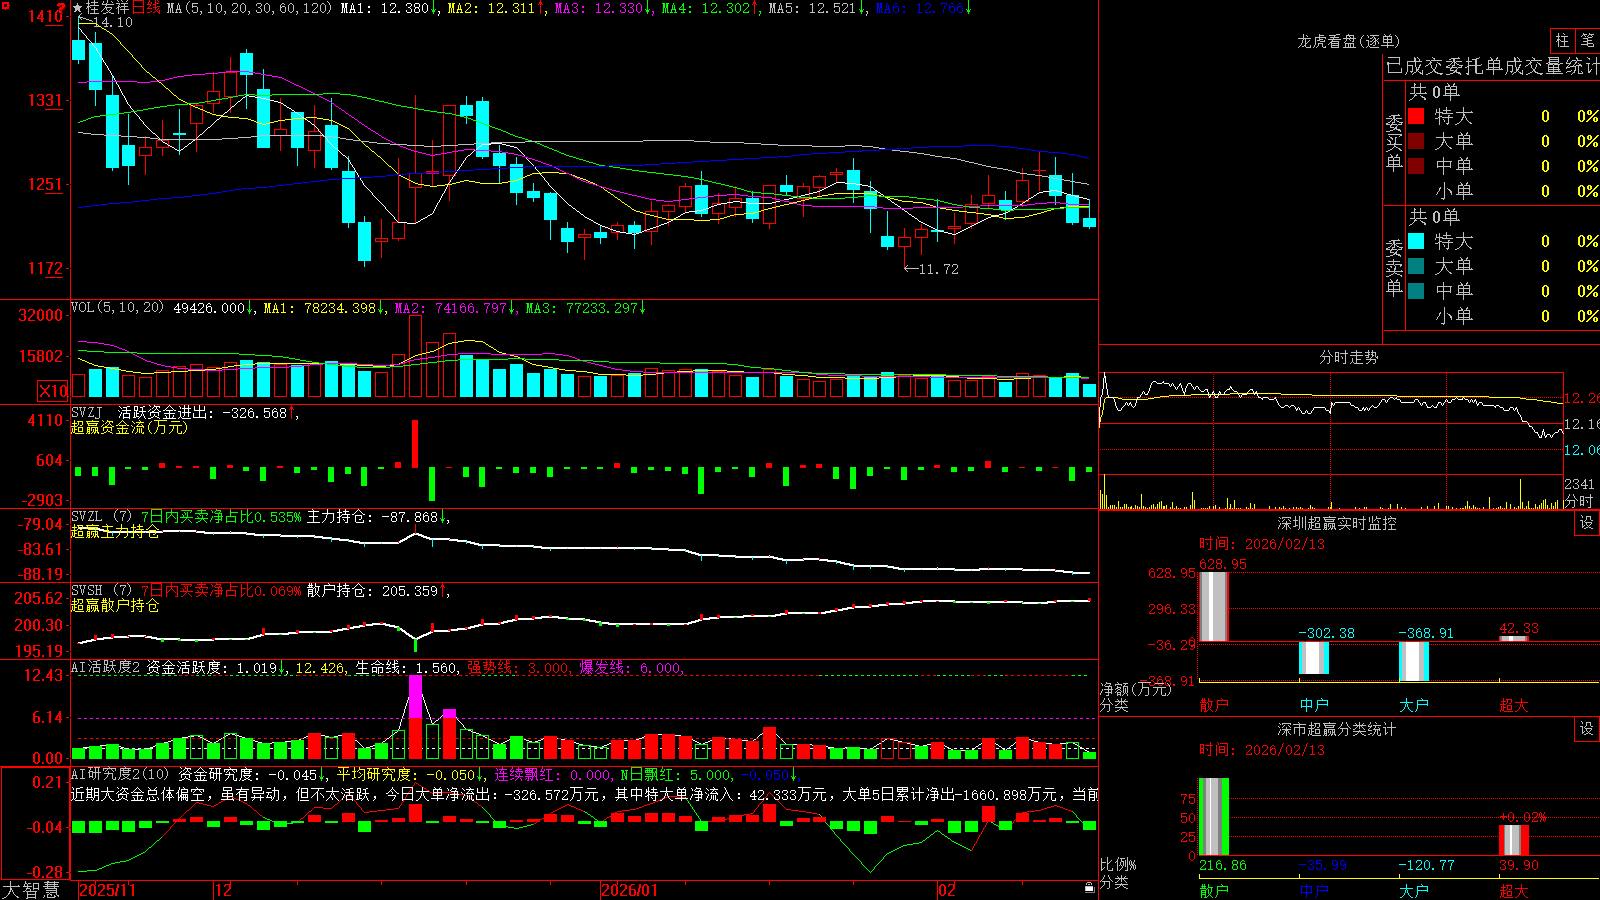Click the cyan 特大 sell order swatch

point(1416,241)
